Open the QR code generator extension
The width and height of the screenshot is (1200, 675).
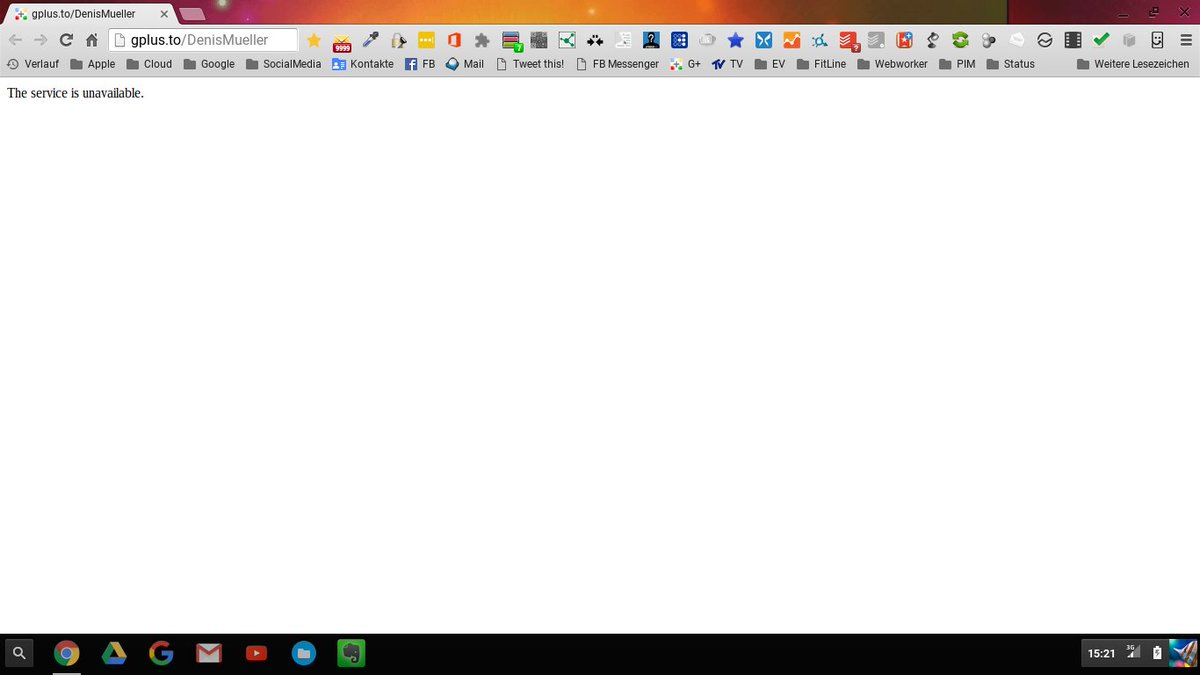(539, 40)
